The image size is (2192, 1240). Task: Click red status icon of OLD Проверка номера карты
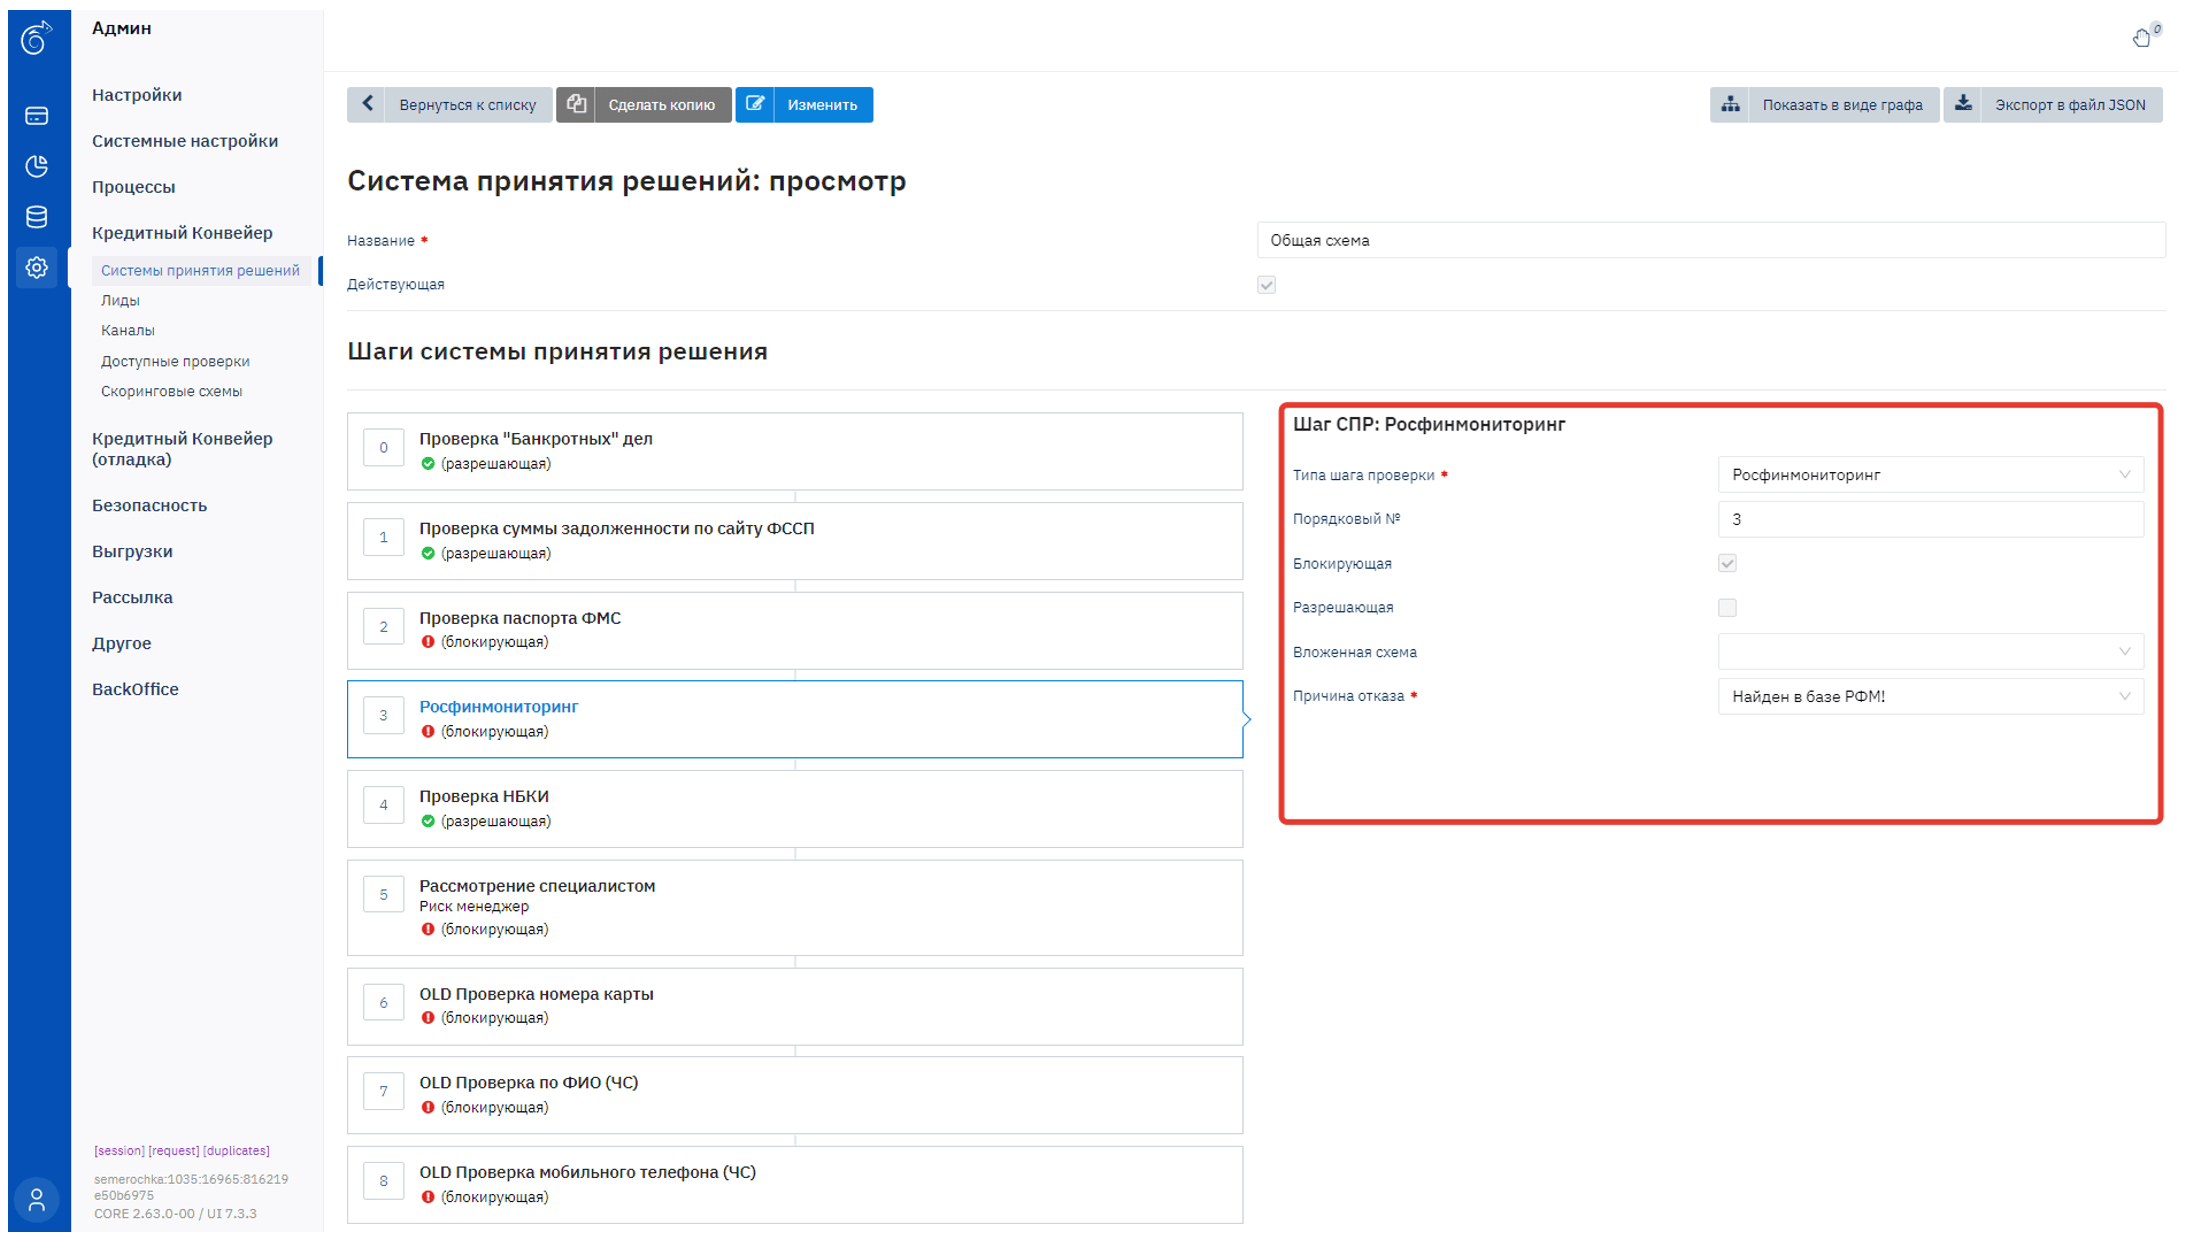point(428,1018)
